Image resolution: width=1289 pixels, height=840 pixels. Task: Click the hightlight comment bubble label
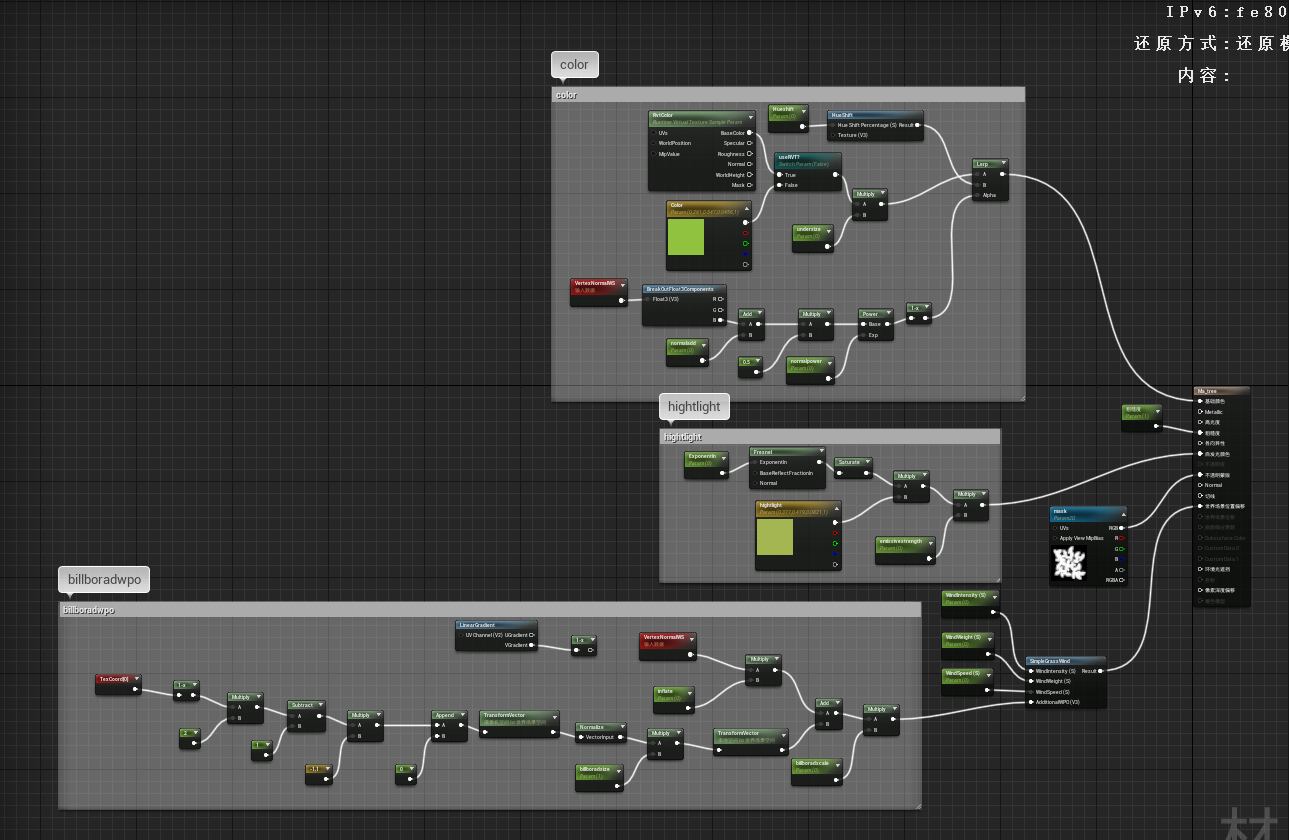click(694, 407)
